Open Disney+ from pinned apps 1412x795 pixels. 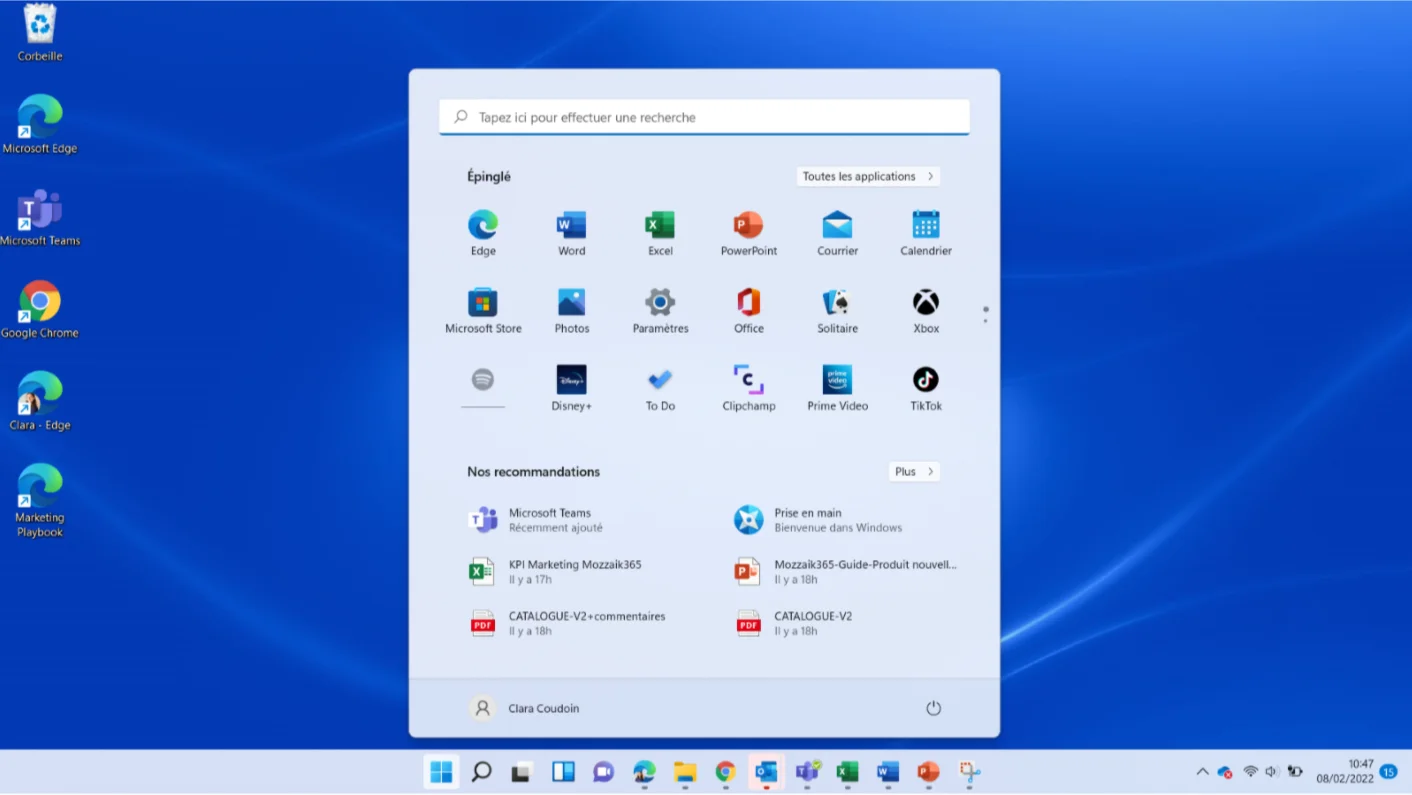571,388
